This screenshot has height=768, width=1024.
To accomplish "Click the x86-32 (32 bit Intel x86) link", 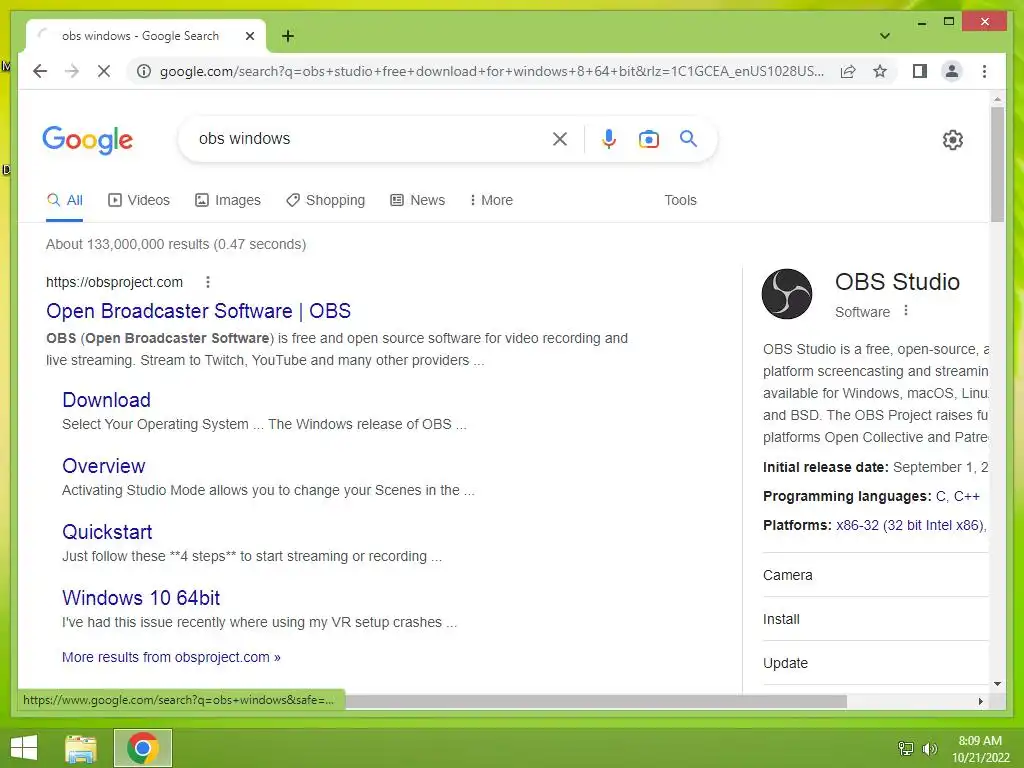I will (911, 525).
